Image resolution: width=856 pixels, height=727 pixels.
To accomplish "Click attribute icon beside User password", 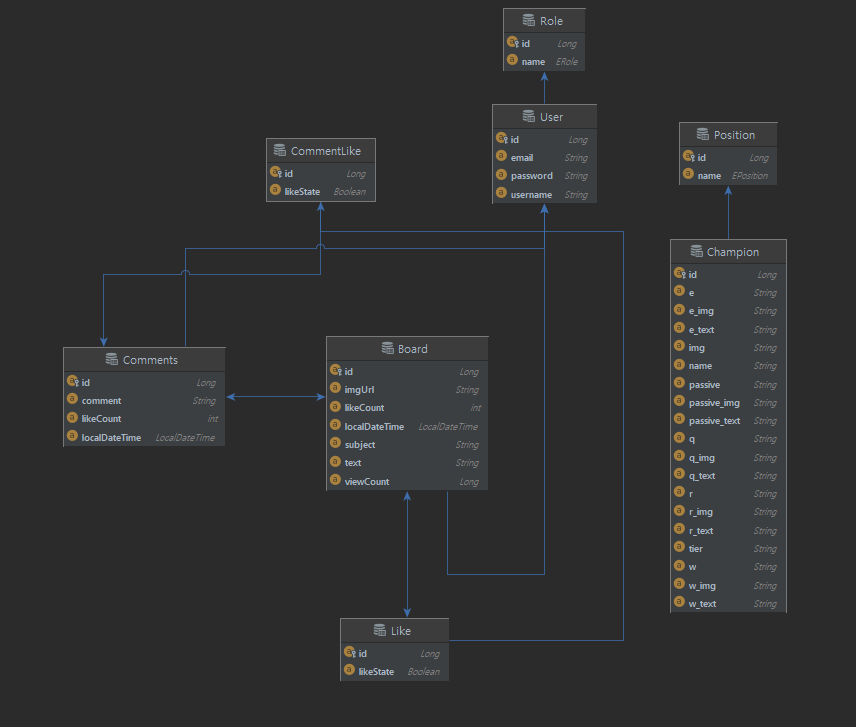I will point(501,175).
